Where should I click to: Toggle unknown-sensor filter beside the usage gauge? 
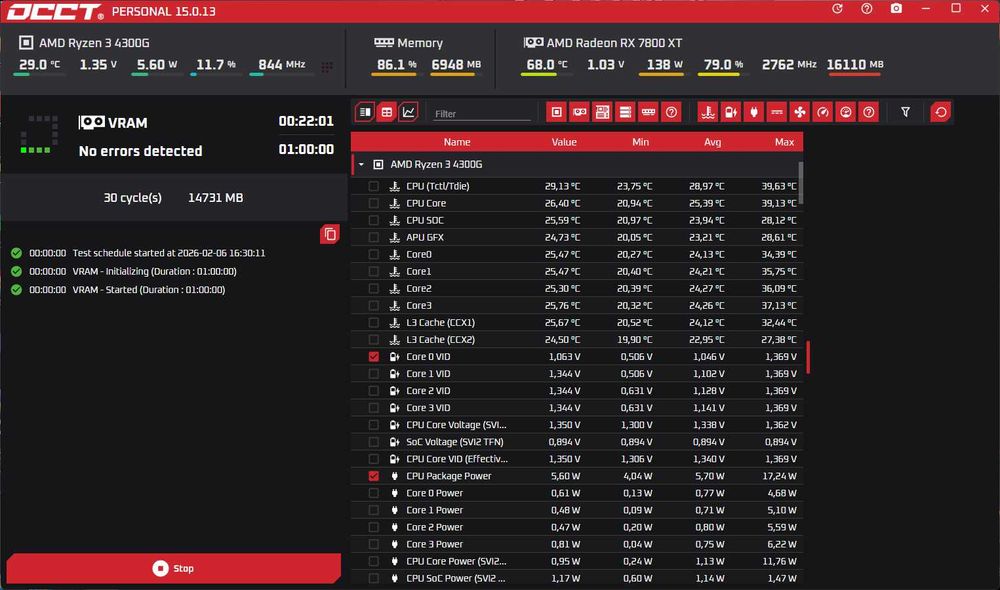pyautogui.click(x=869, y=112)
